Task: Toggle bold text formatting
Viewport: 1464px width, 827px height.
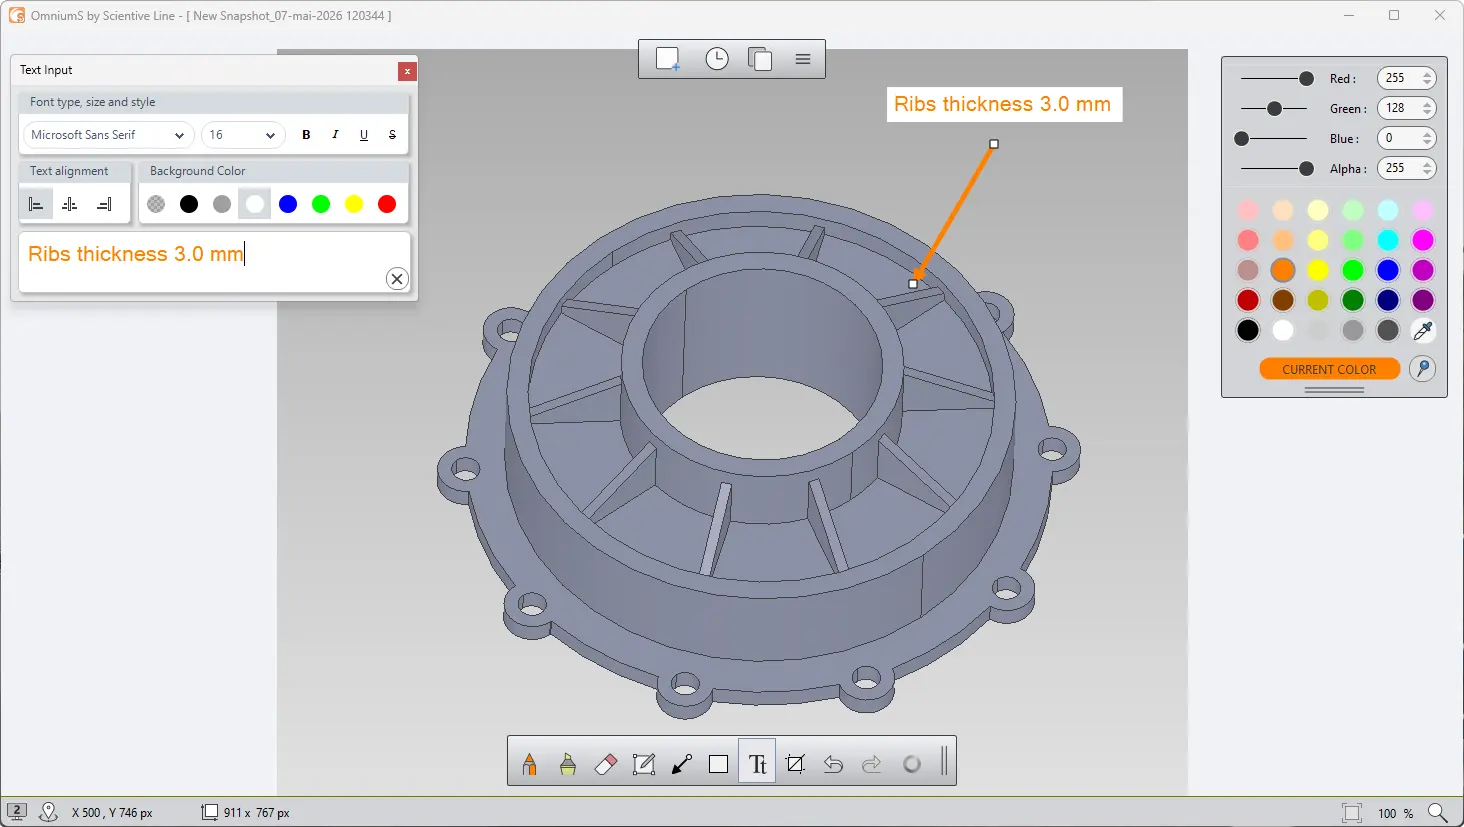Action: (306, 135)
